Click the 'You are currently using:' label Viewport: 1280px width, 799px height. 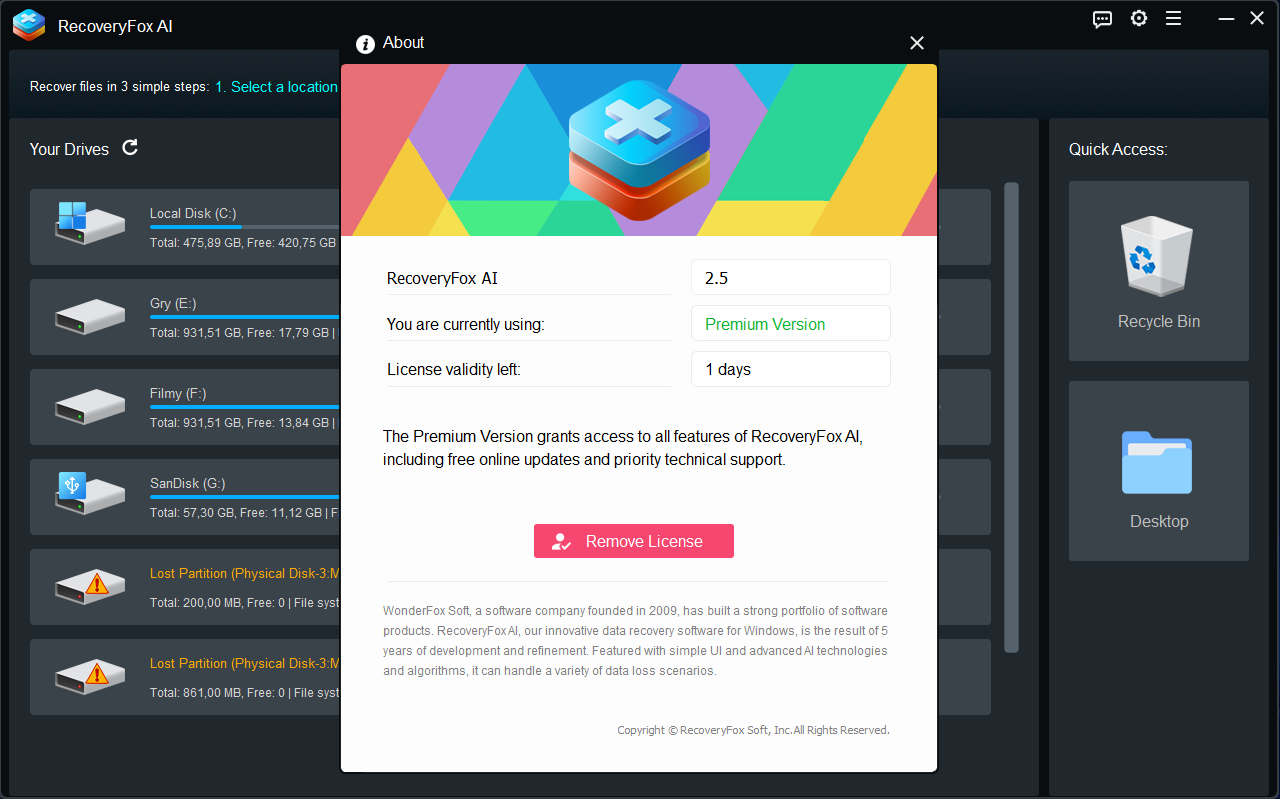pyautogui.click(x=466, y=324)
